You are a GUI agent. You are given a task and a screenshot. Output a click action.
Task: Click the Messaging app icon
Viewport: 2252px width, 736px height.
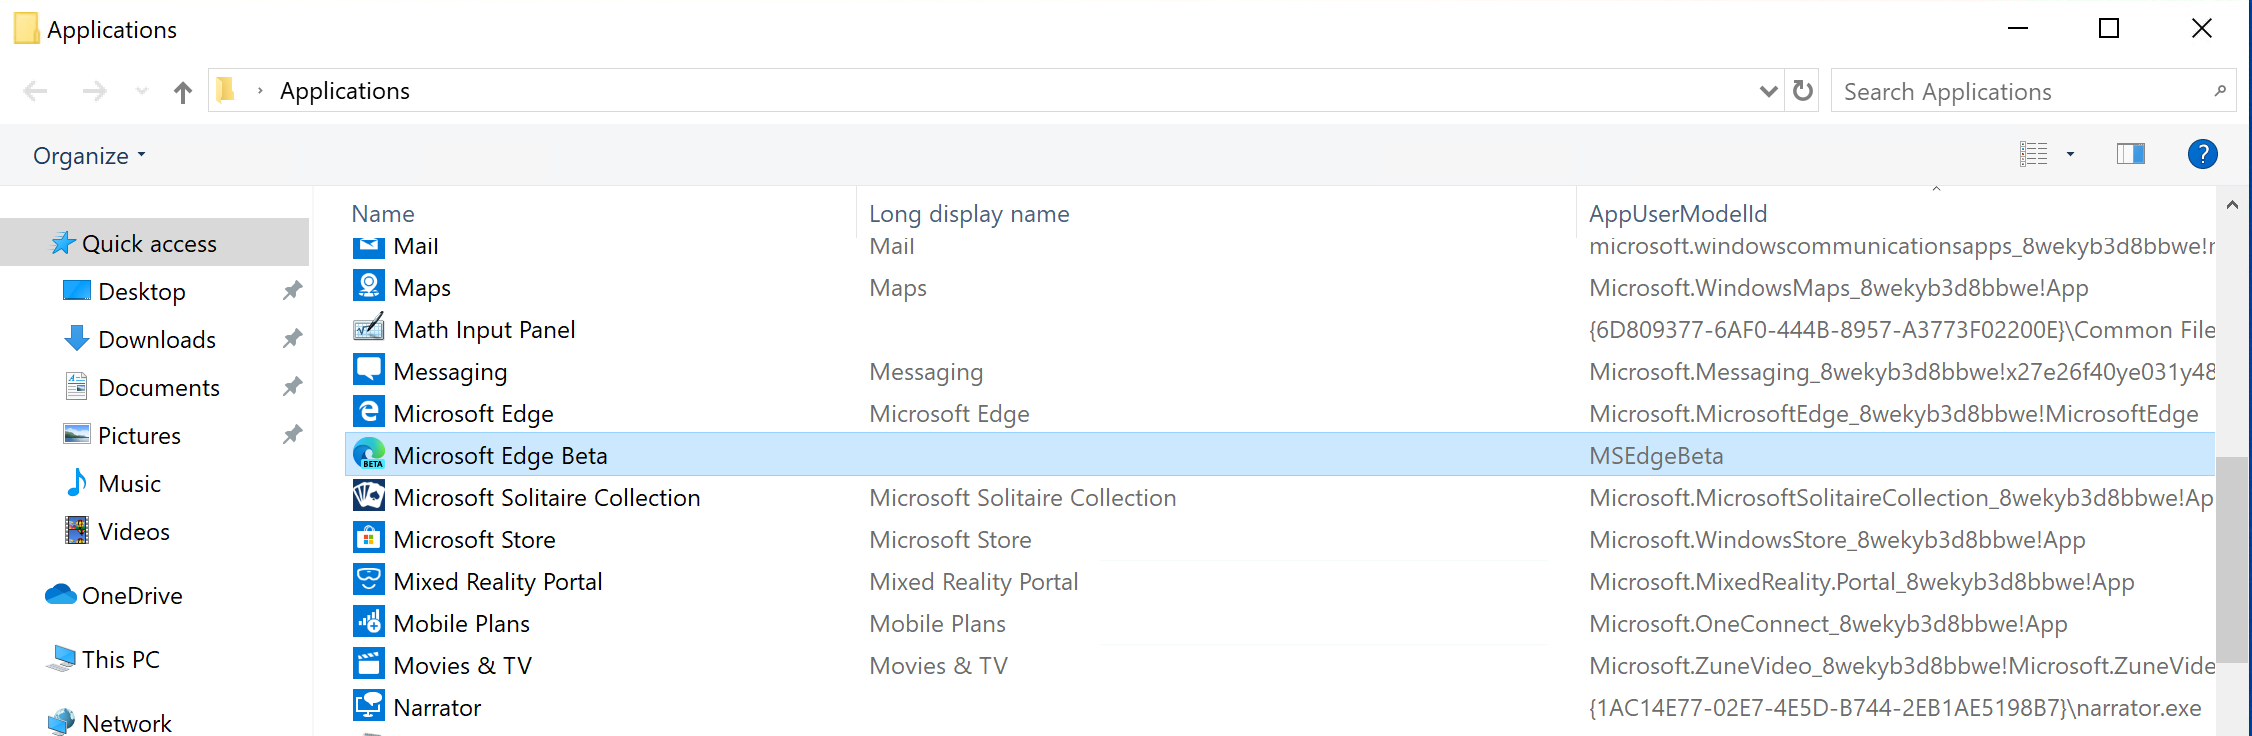tap(369, 370)
